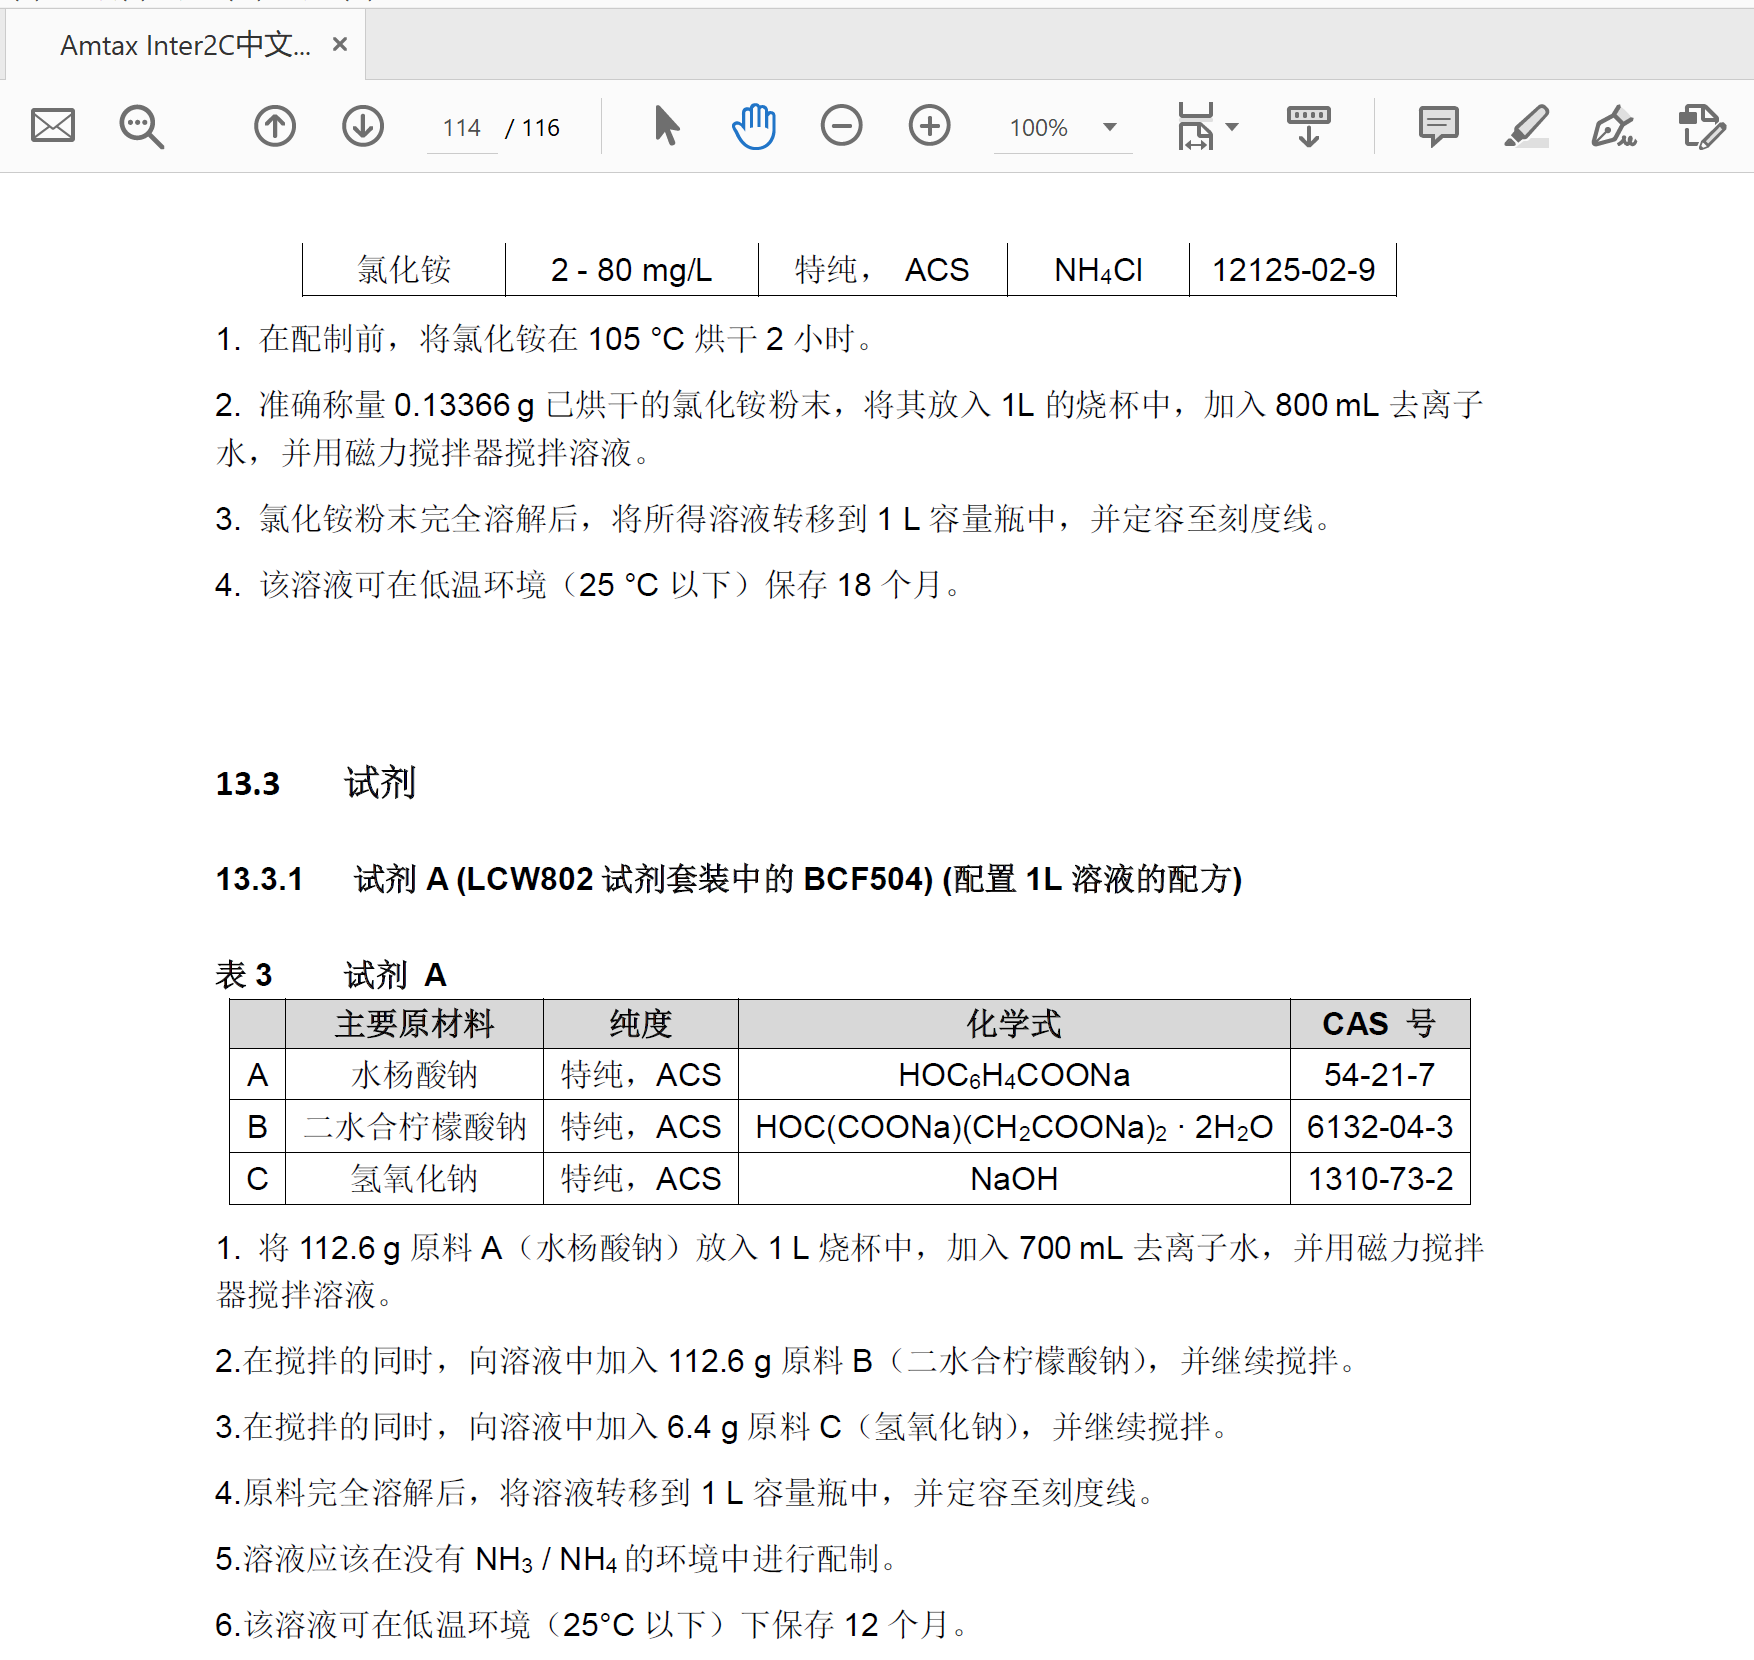
Task: Advance to the next page
Action: tap(363, 126)
